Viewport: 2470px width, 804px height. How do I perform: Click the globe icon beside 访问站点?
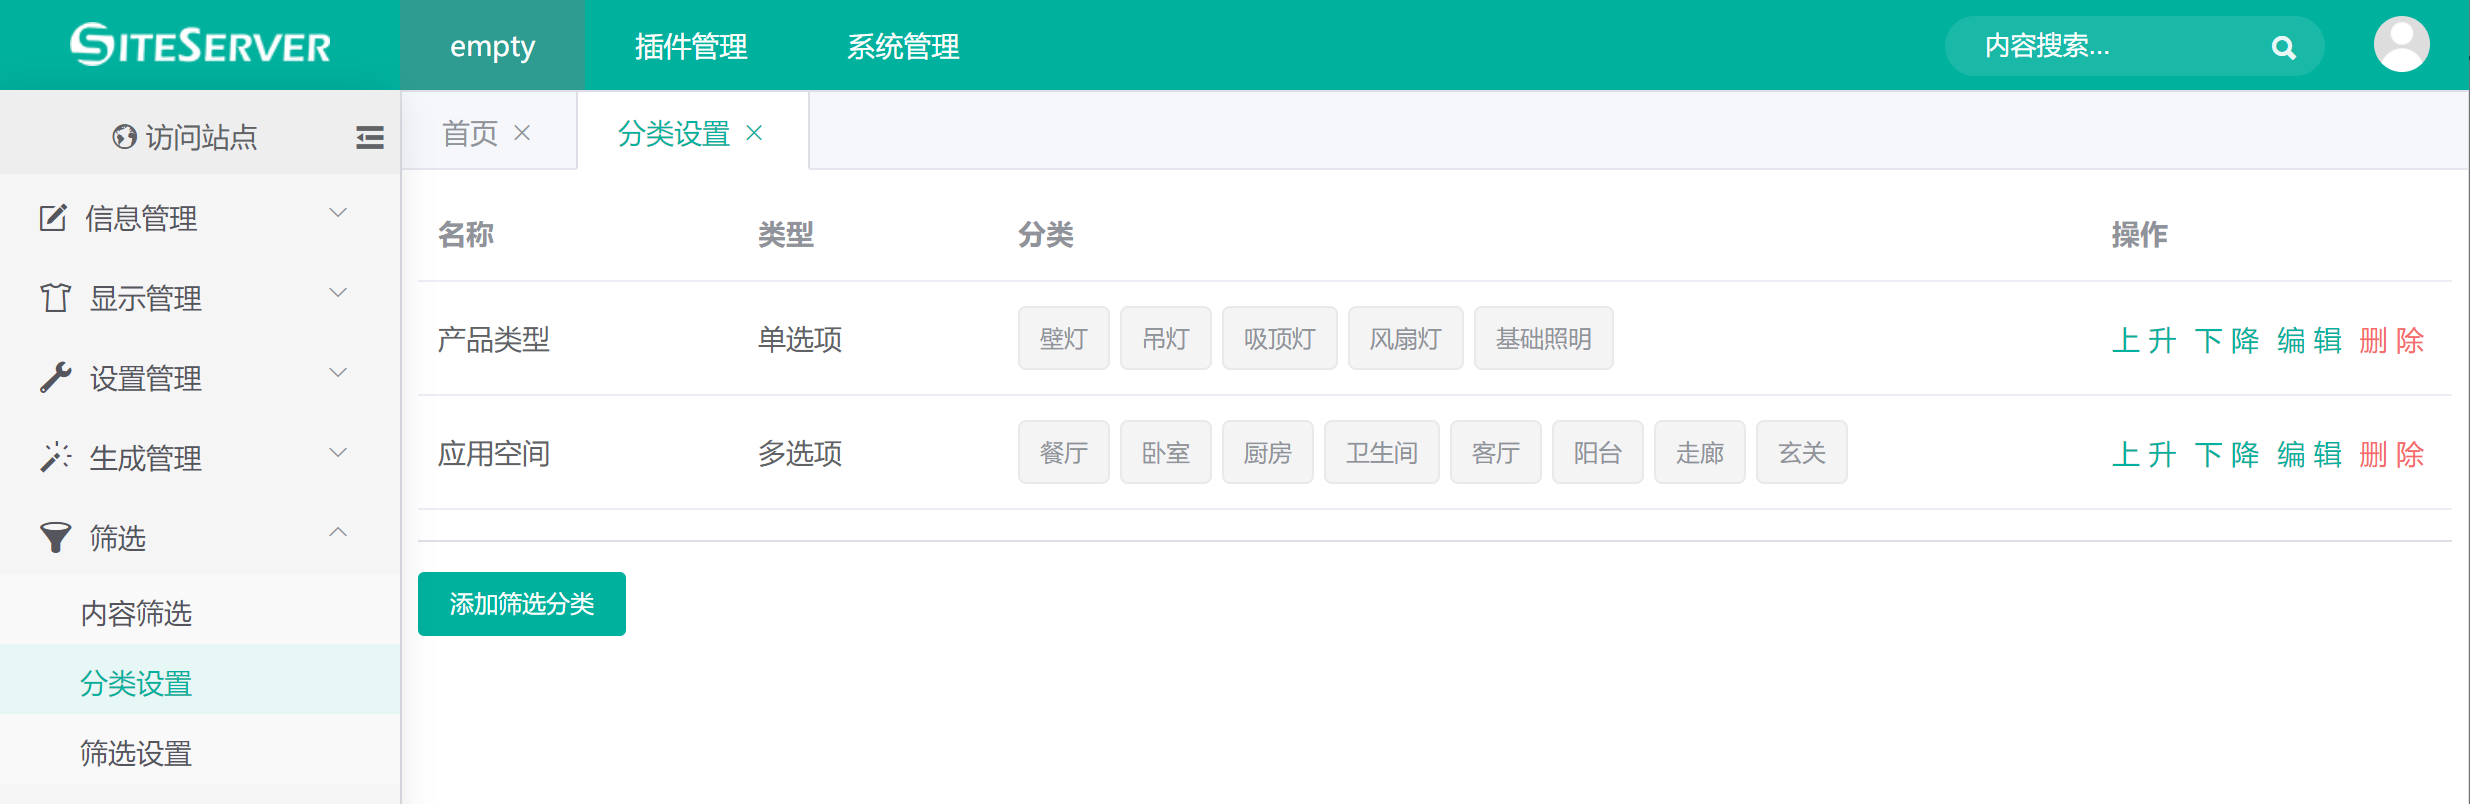pos(124,137)
